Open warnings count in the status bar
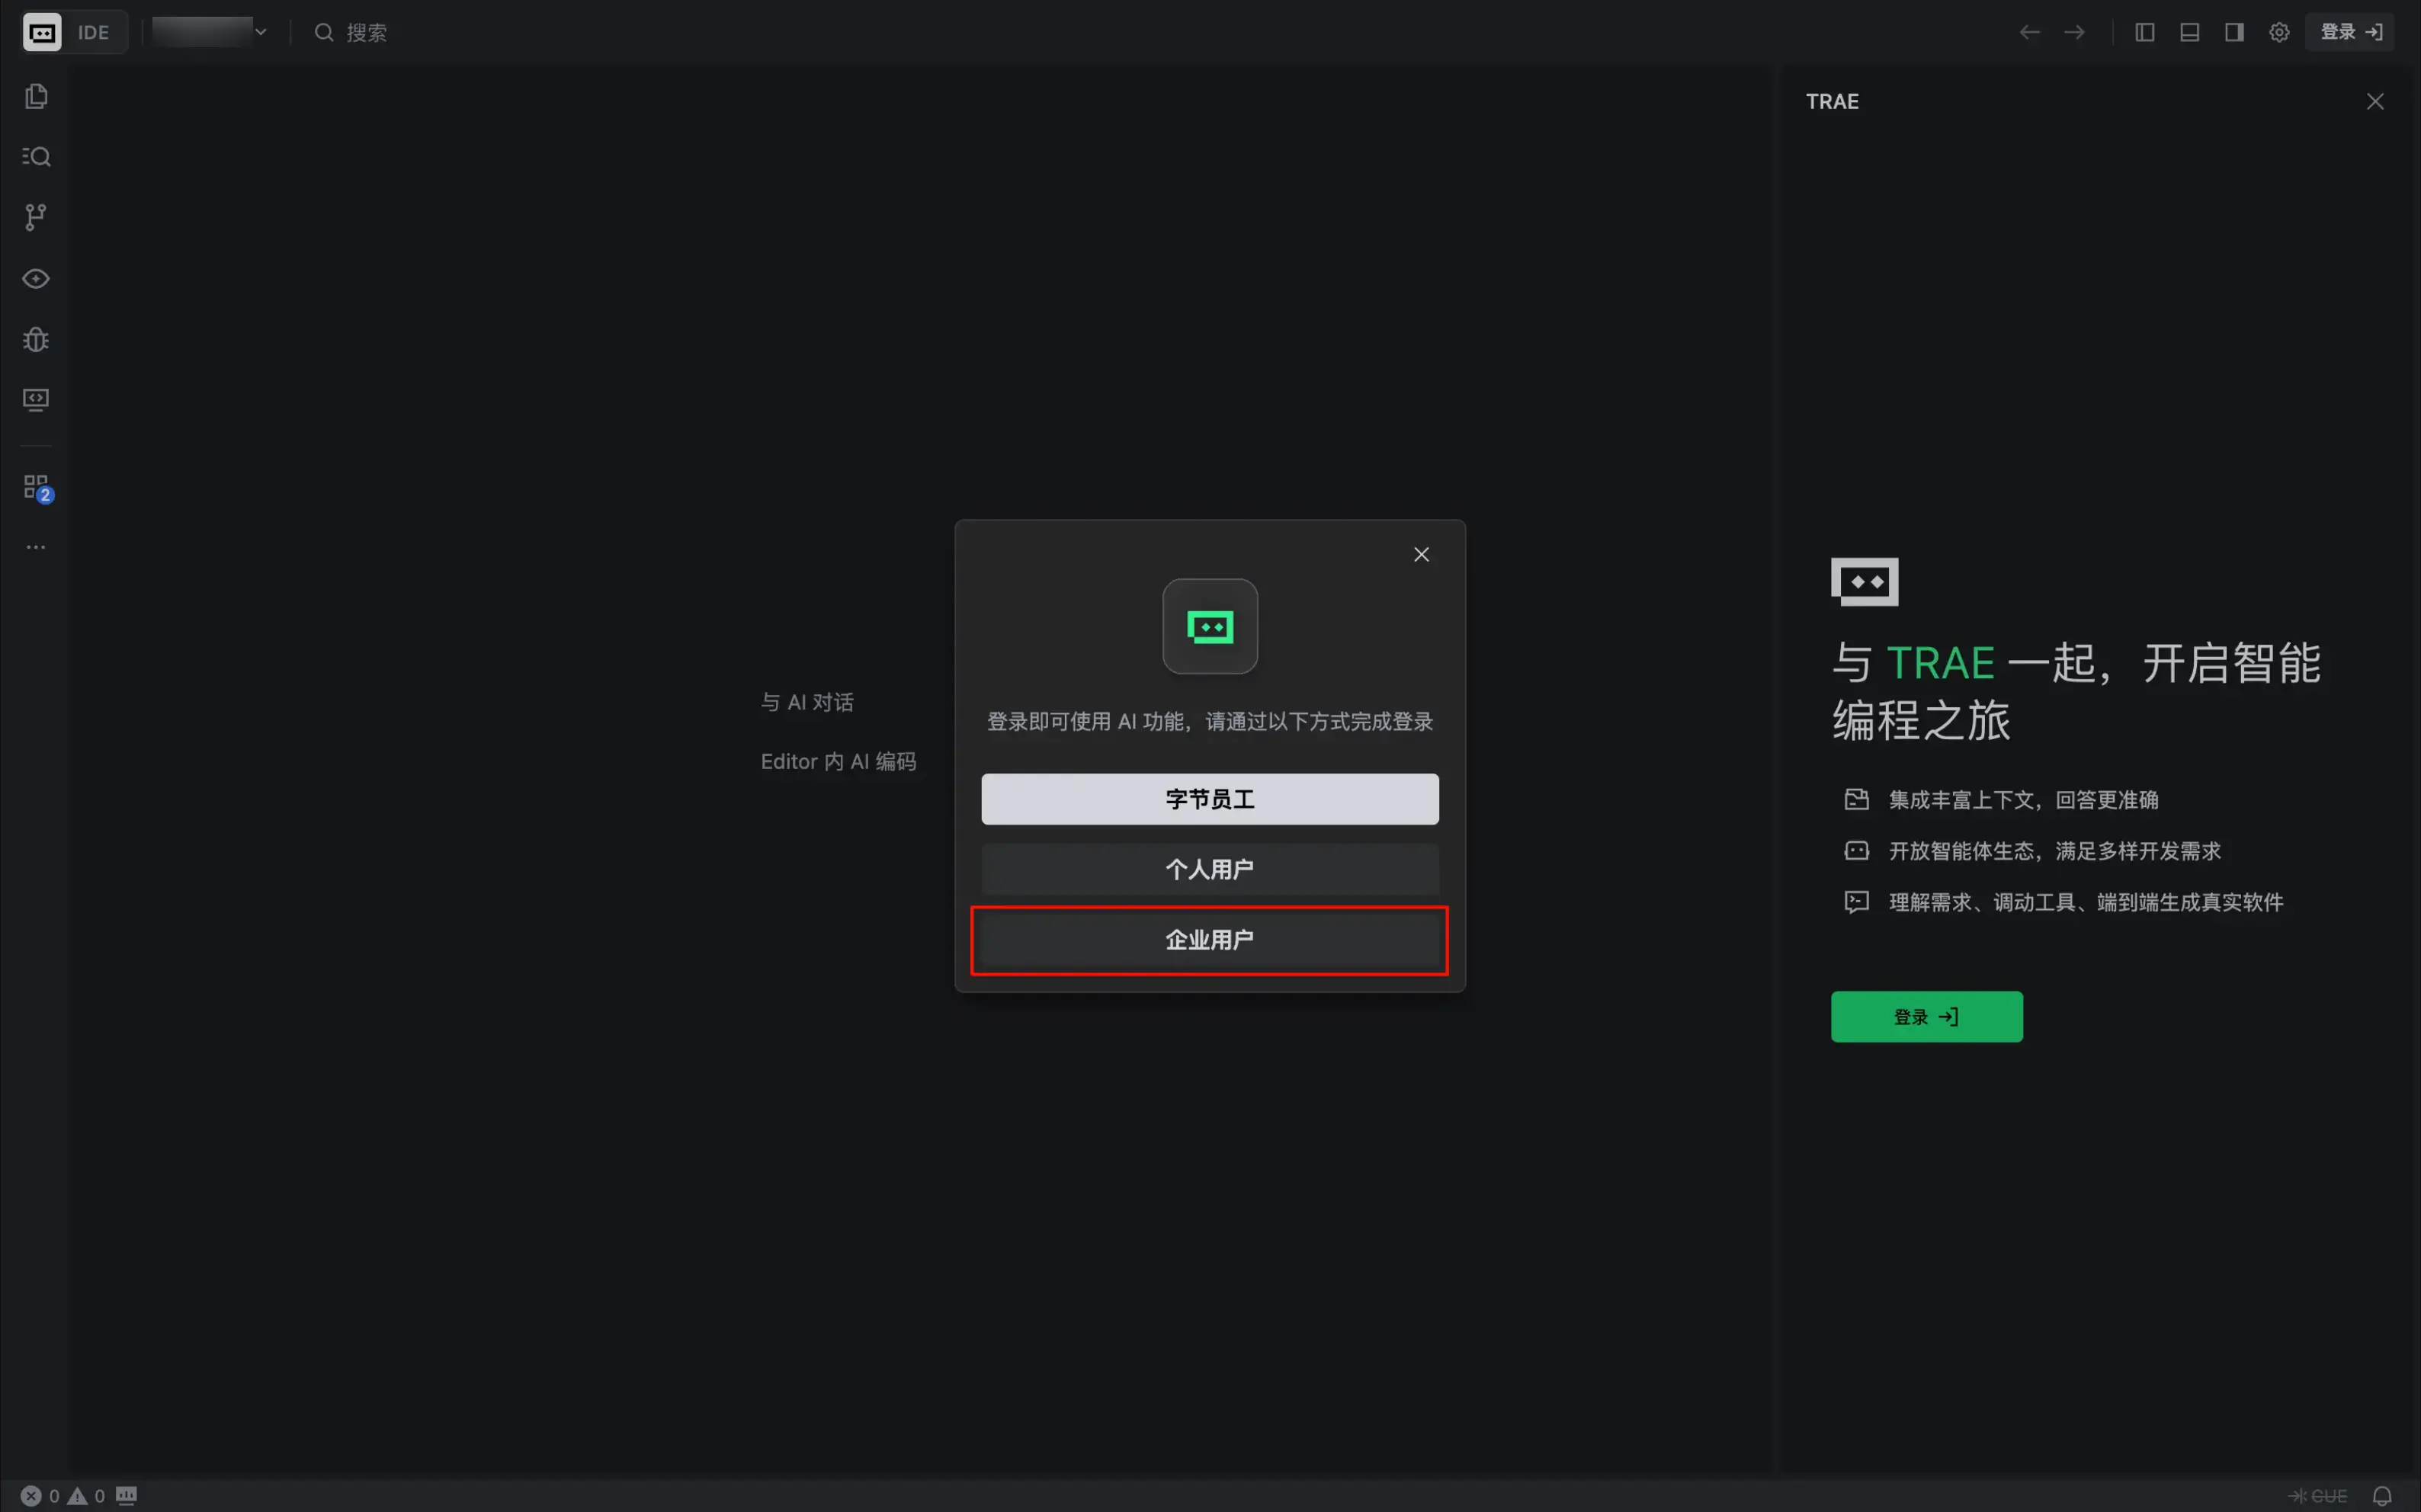 pyautogui.click(x=86, y=1496)
